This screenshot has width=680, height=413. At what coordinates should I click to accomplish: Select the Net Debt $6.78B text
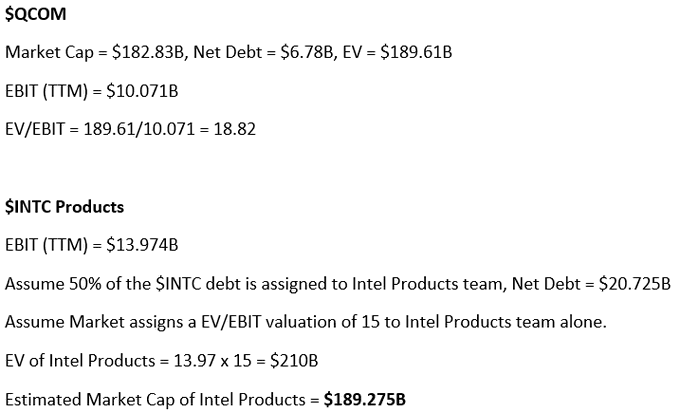point(264,52)
